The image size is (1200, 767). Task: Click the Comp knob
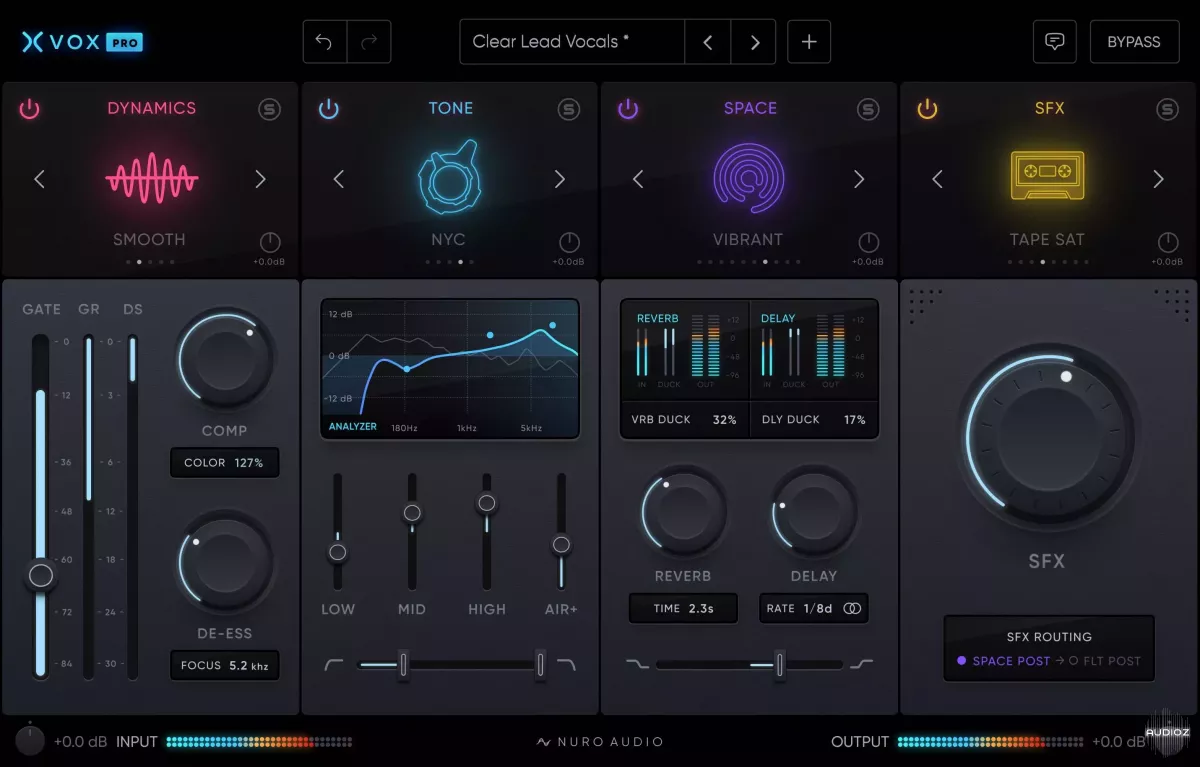pos(224,359)
